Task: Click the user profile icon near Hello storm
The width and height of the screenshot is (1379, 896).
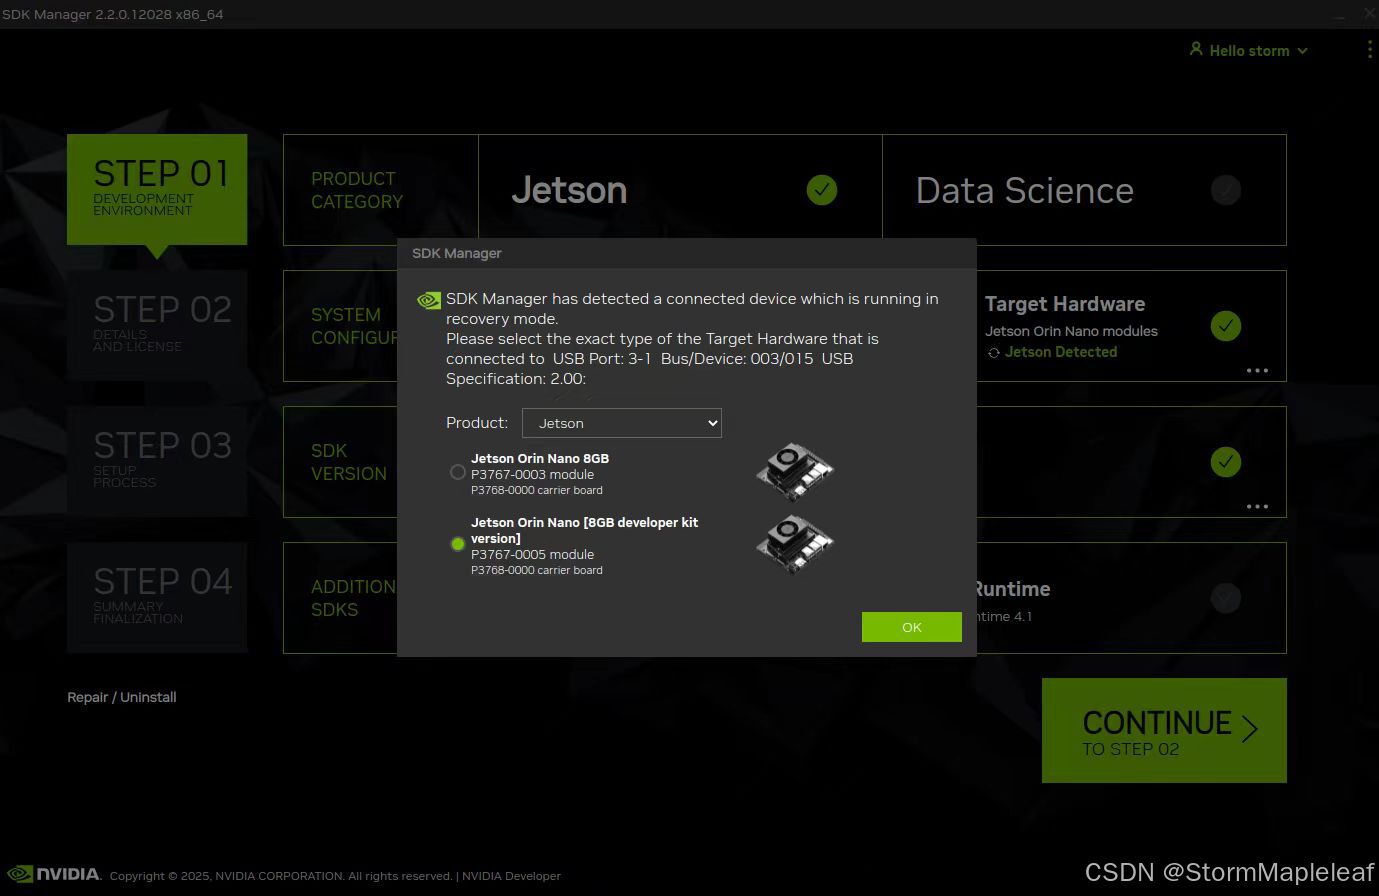Action: (x=1196, y=49)
